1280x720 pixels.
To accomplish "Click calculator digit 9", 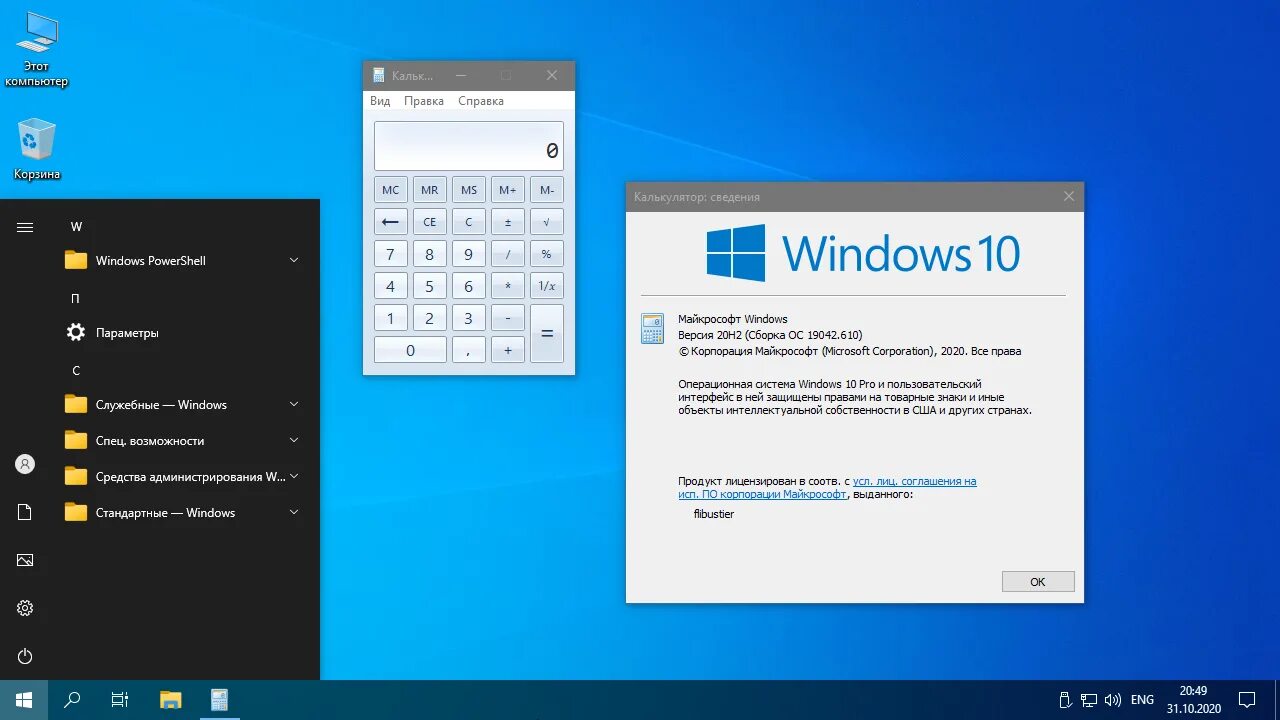I will pyautogui.click(x=468, y=254).
